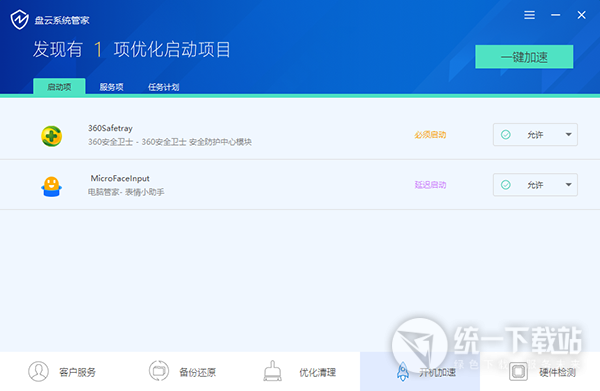
Task: Click the MicroFaceInput item name
Action: click(120, 178)
